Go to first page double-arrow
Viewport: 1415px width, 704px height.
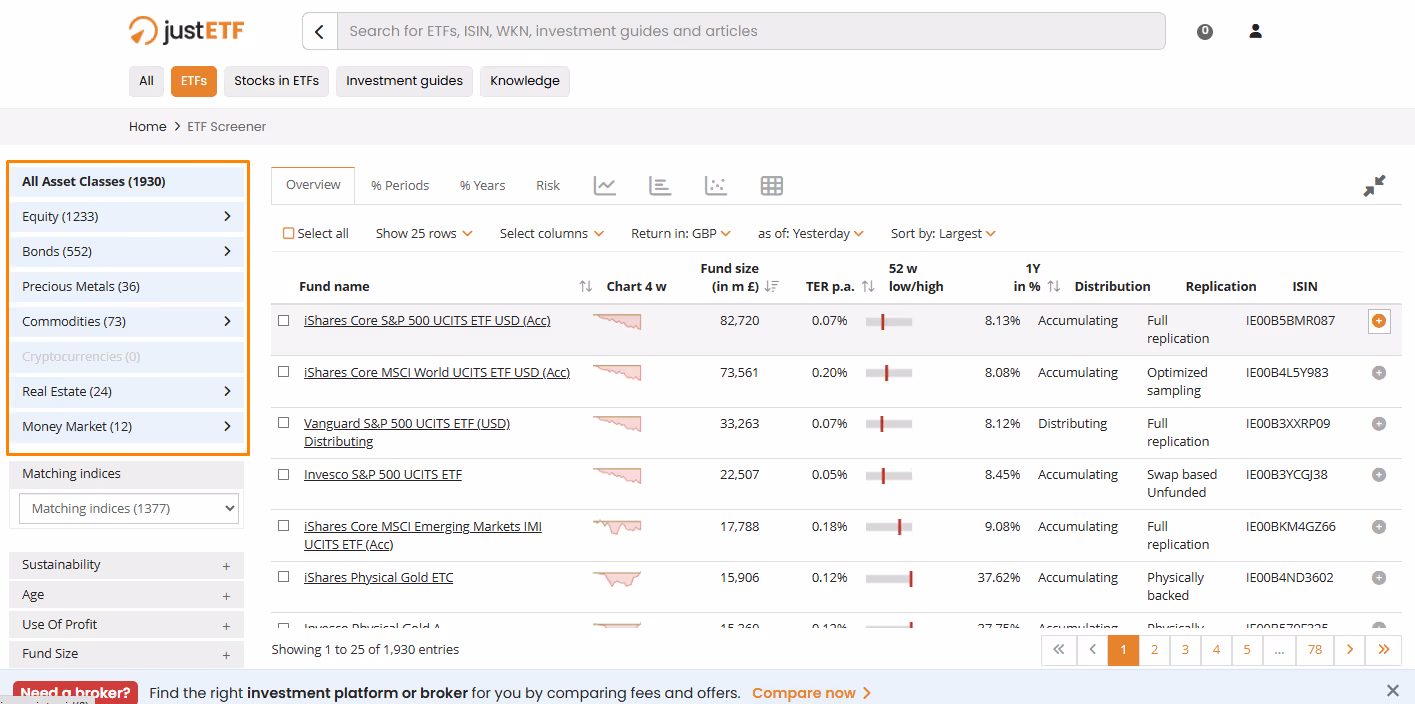(1058, 649)
